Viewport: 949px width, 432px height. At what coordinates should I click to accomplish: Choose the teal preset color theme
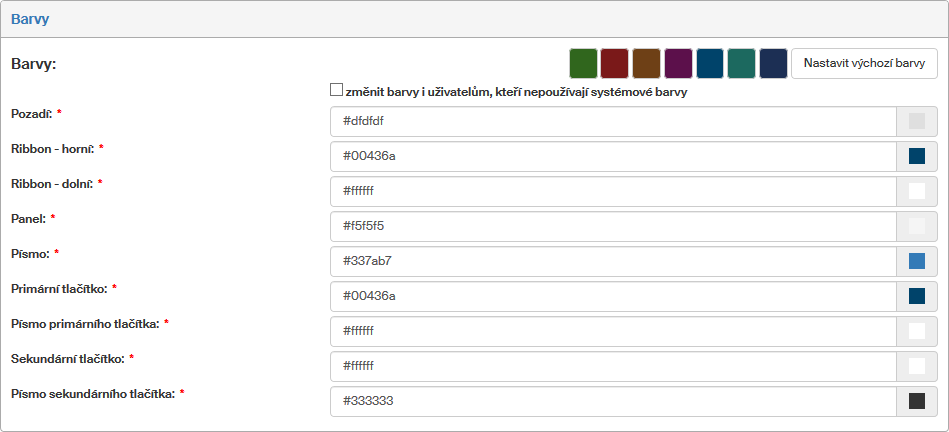point(741,63)
